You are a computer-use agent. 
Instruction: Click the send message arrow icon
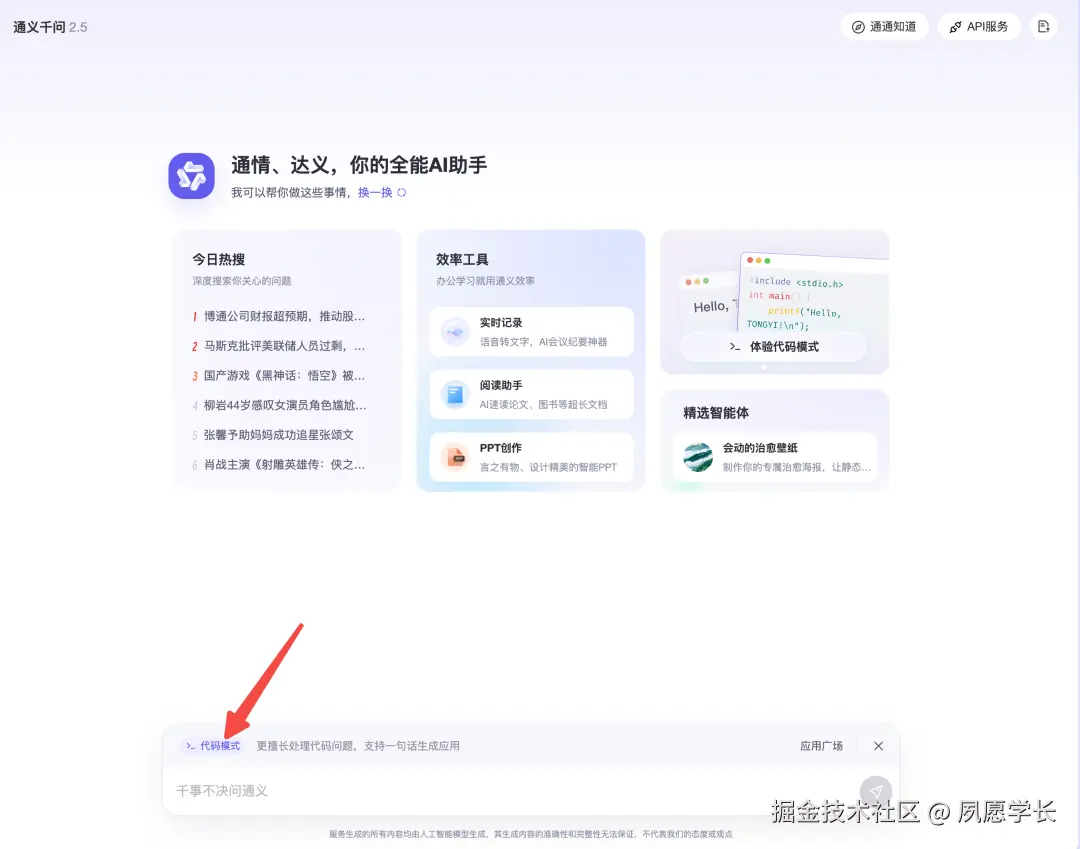(876, 791)
